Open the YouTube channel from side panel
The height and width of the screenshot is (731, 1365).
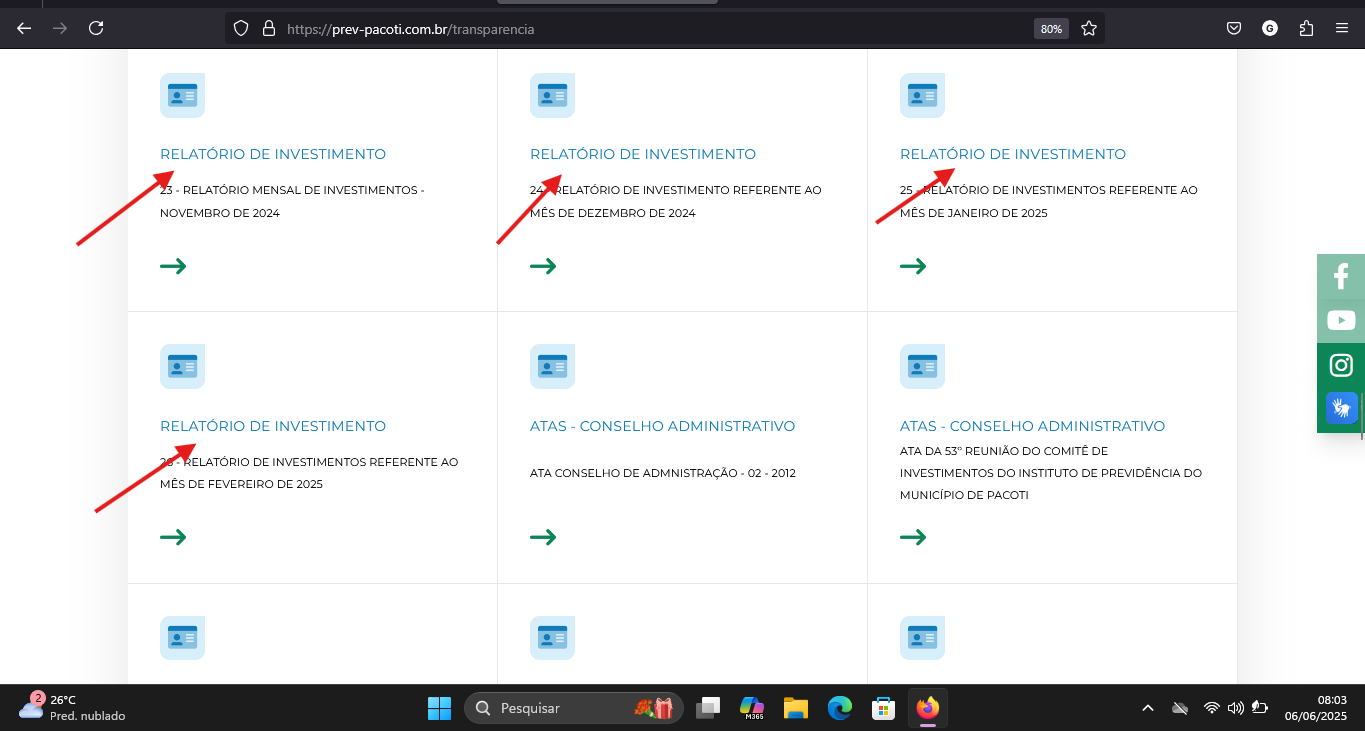(x=1341, y=320)
